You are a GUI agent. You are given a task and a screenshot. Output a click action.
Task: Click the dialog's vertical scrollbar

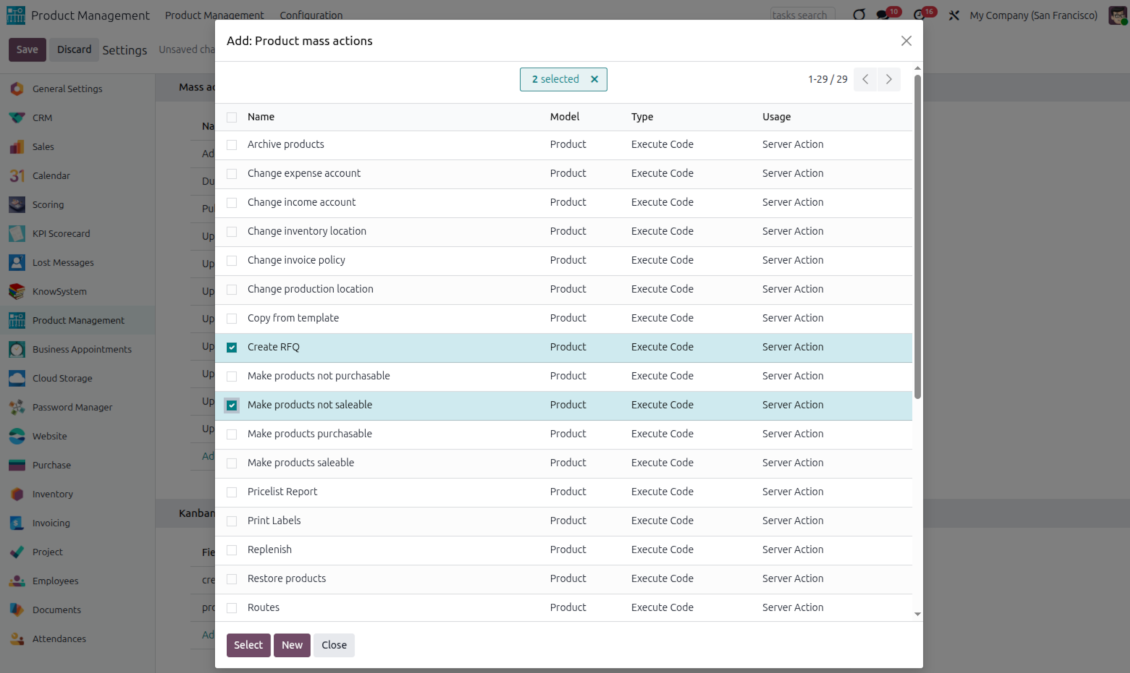point(917,240)
